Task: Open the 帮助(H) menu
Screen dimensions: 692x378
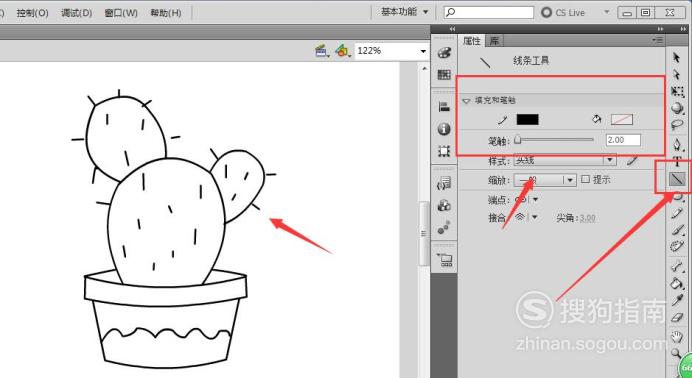Action: click(165, 13)
